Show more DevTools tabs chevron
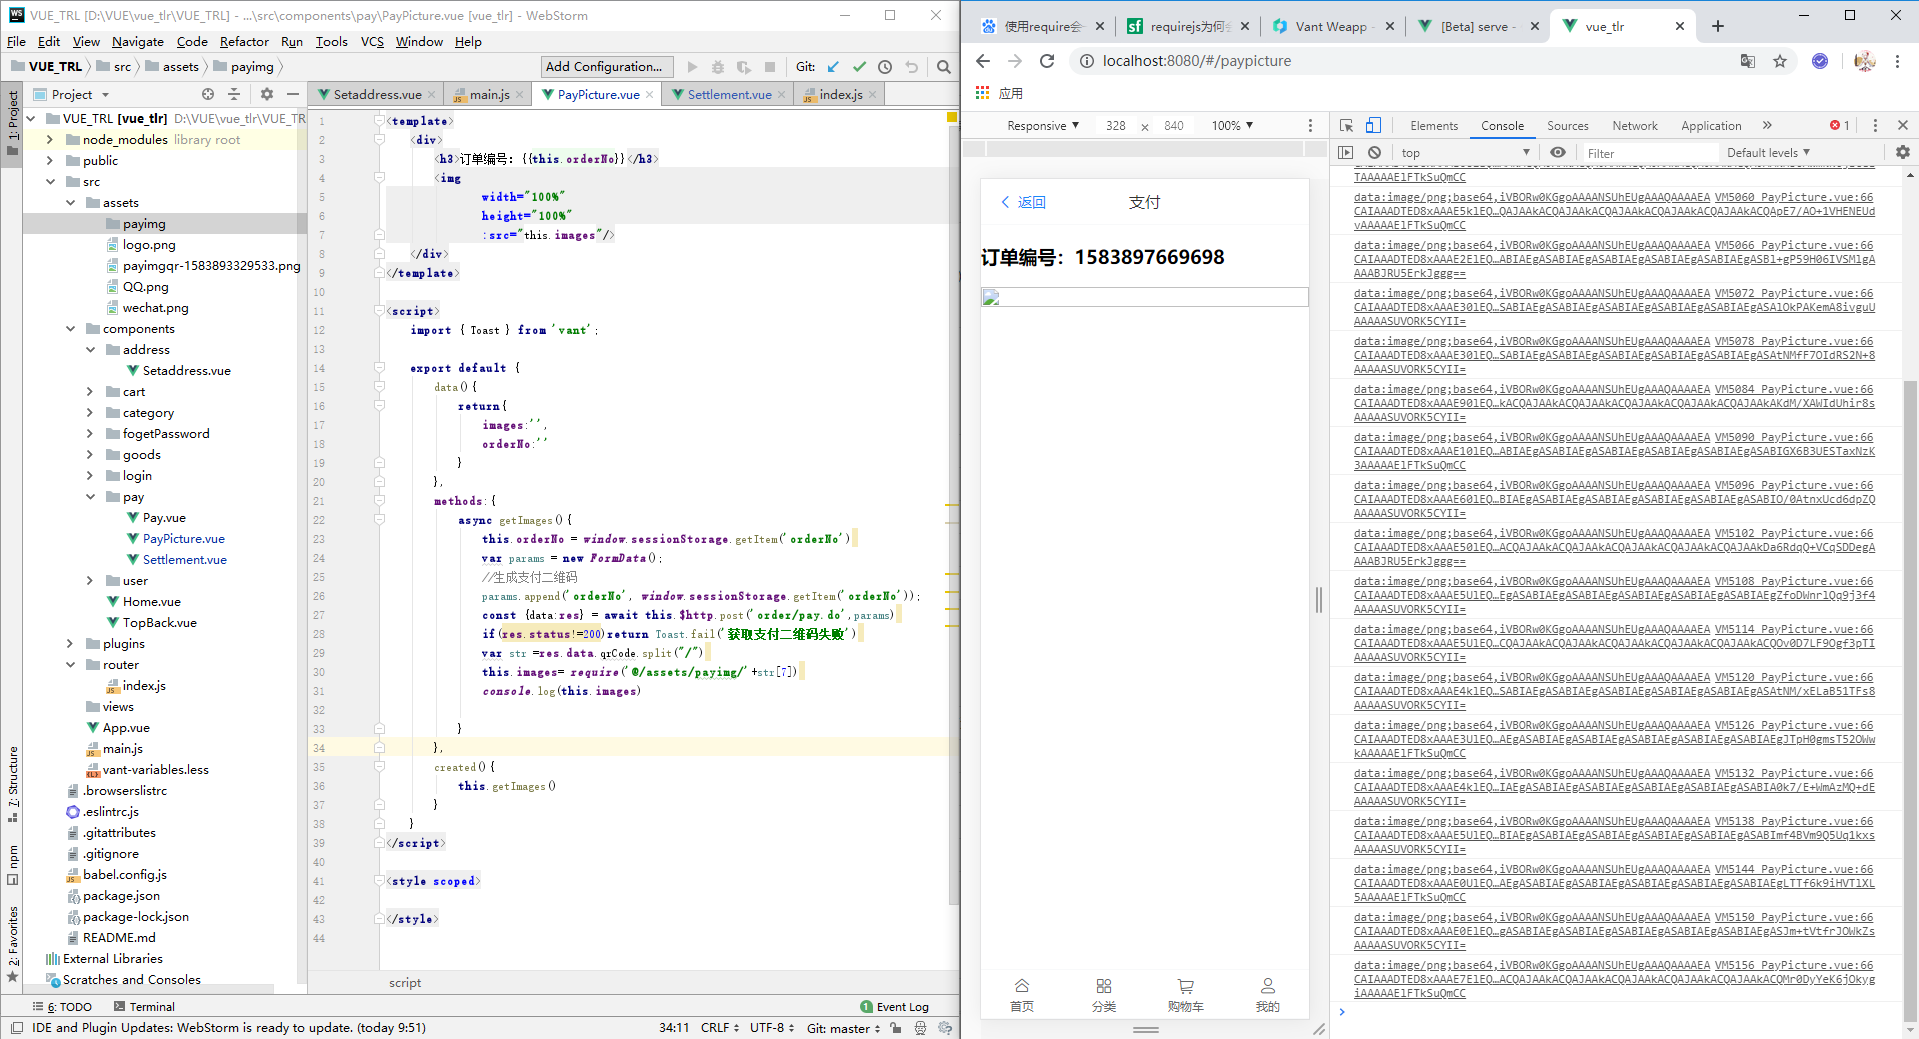The width and height of the screenshot is (1919, 1039). coord(1767,126)
